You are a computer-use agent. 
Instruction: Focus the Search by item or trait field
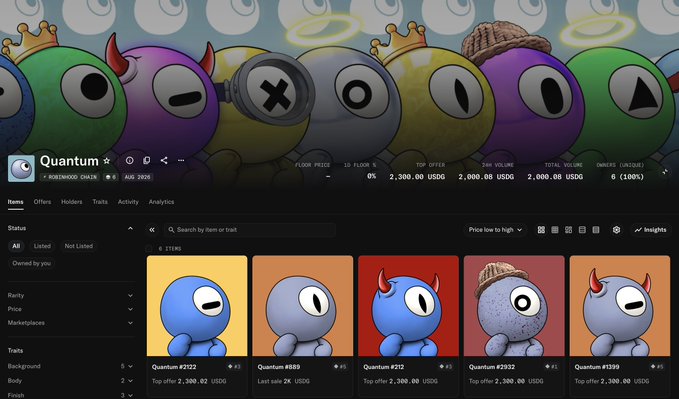(x=250, y=230)
